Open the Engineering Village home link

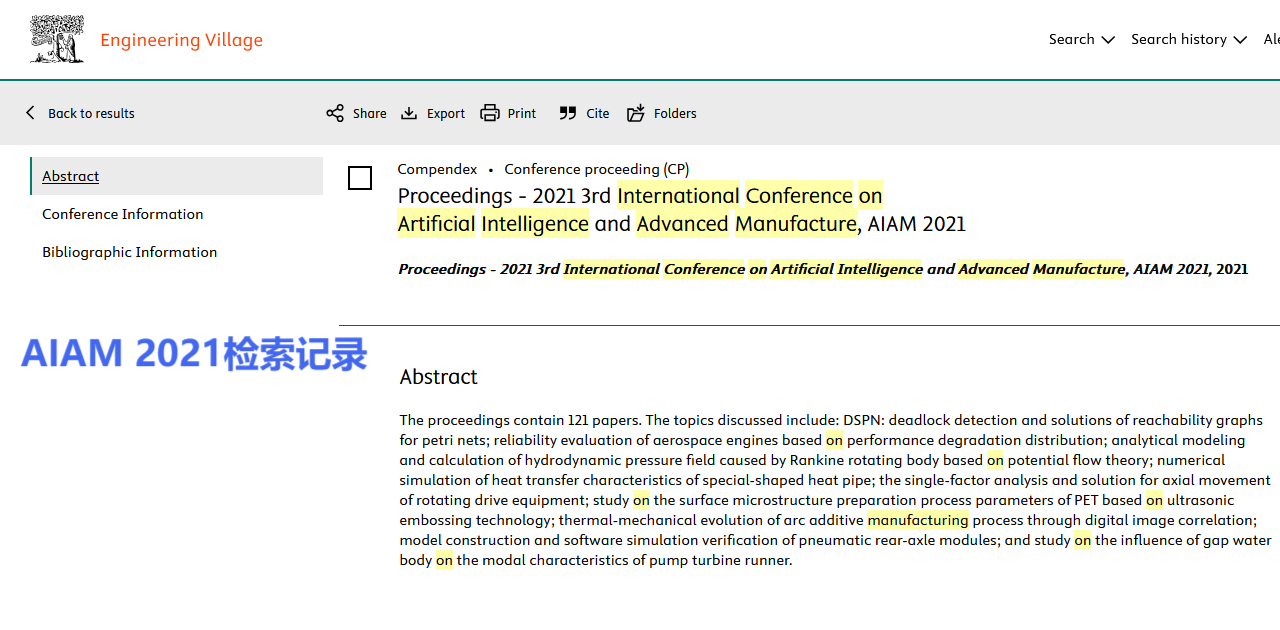(x=181, y=40)
